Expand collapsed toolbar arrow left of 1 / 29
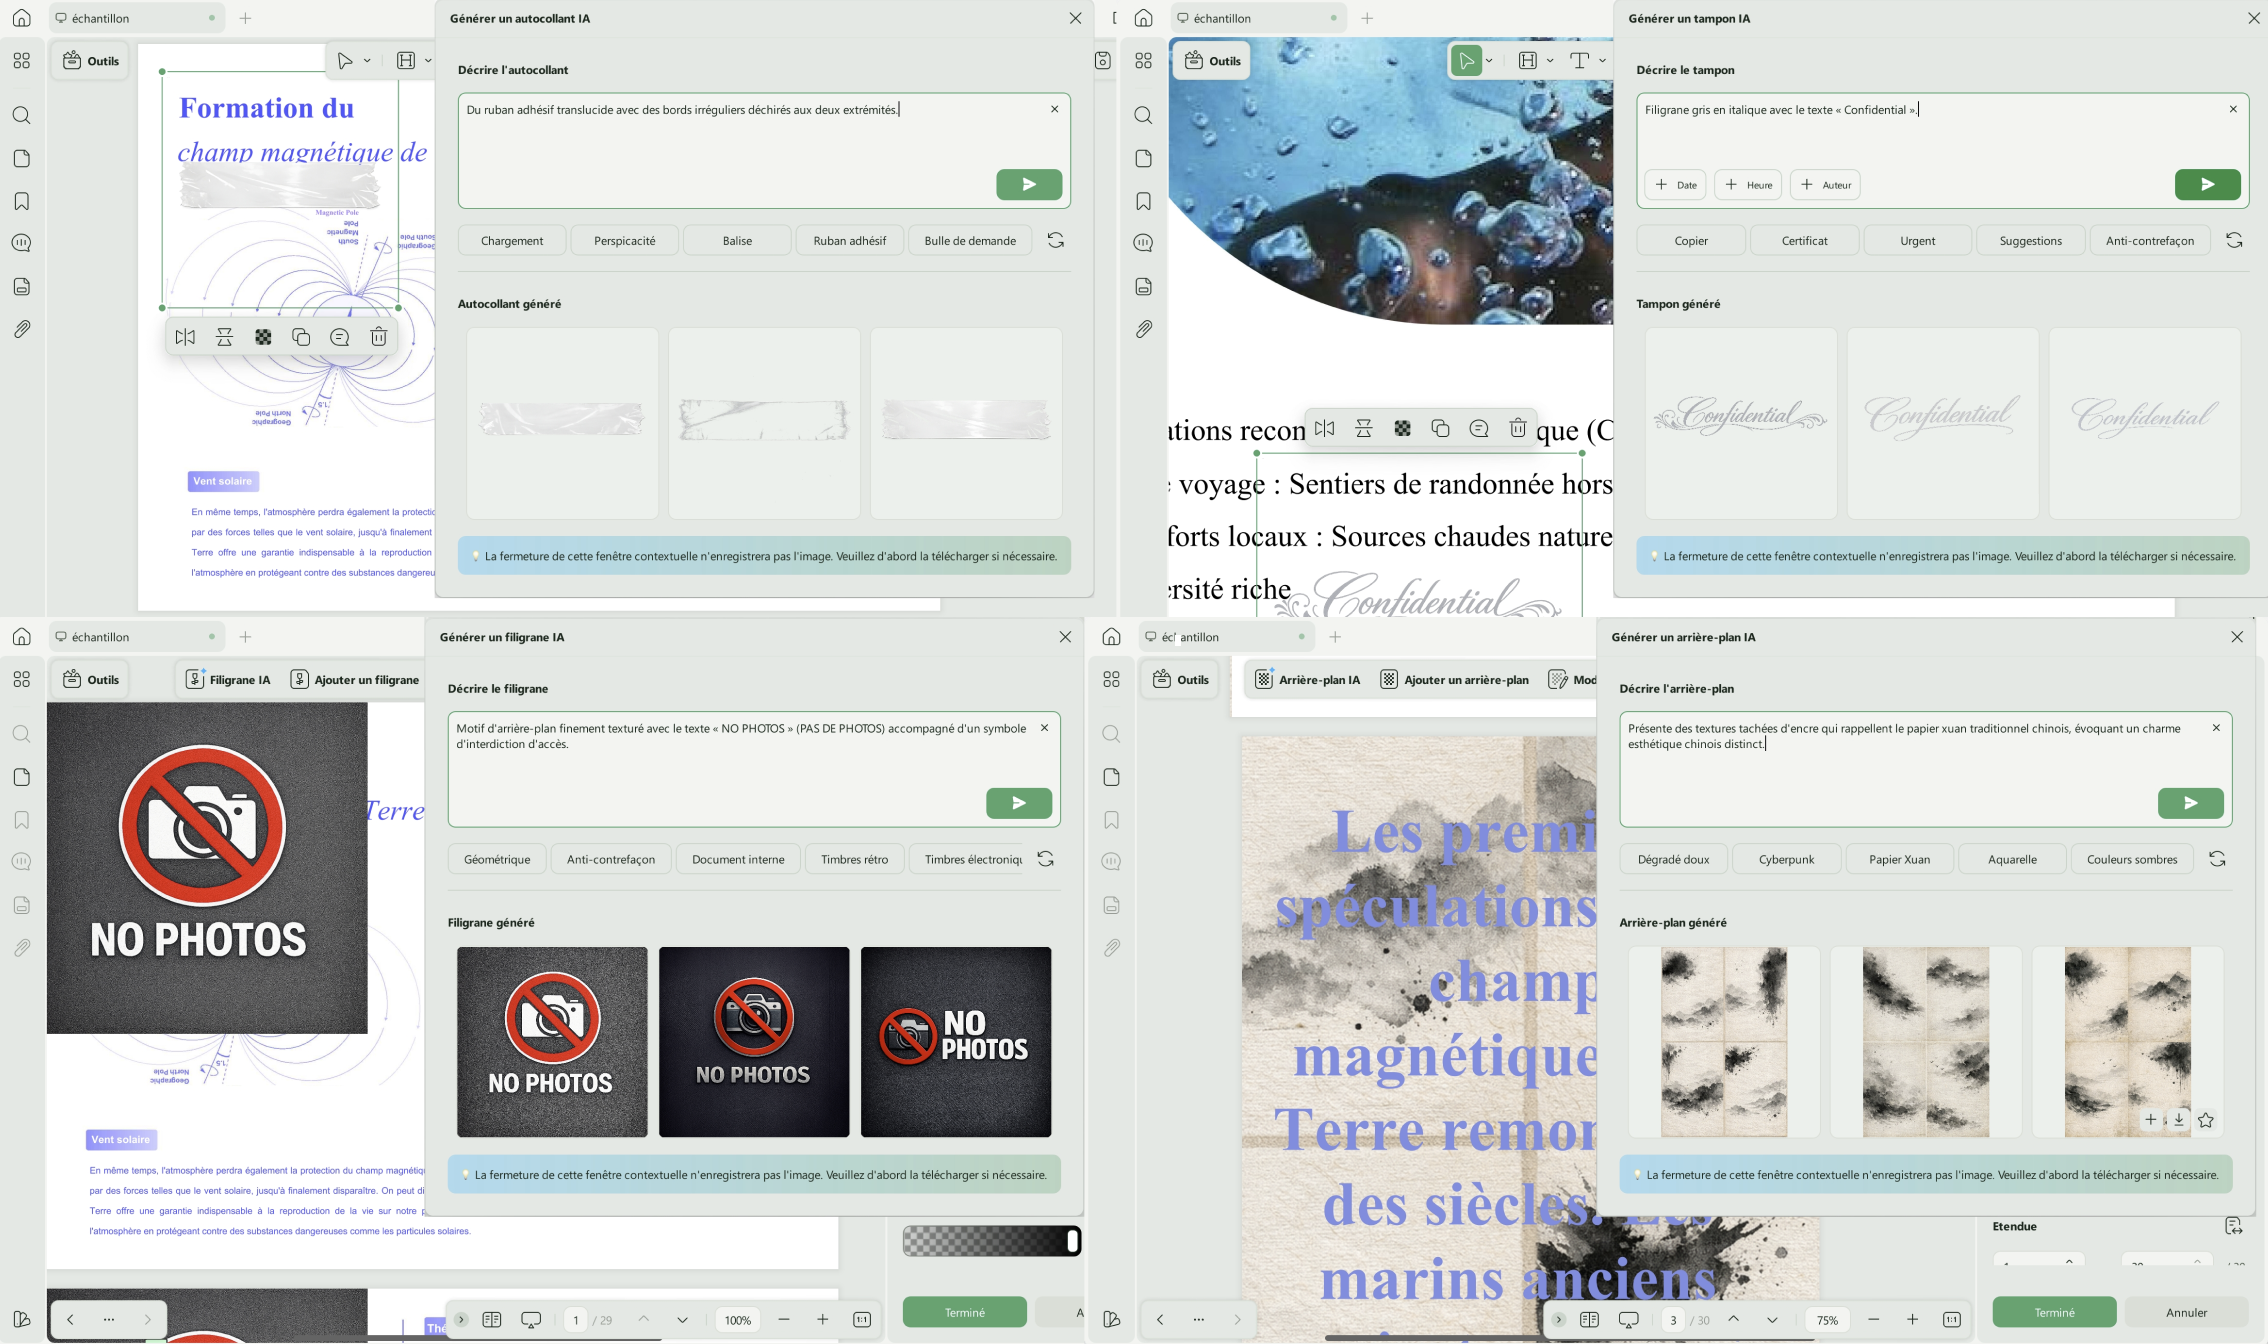This screenshot has height=1344, width=2268. [x=461, y=1319]
